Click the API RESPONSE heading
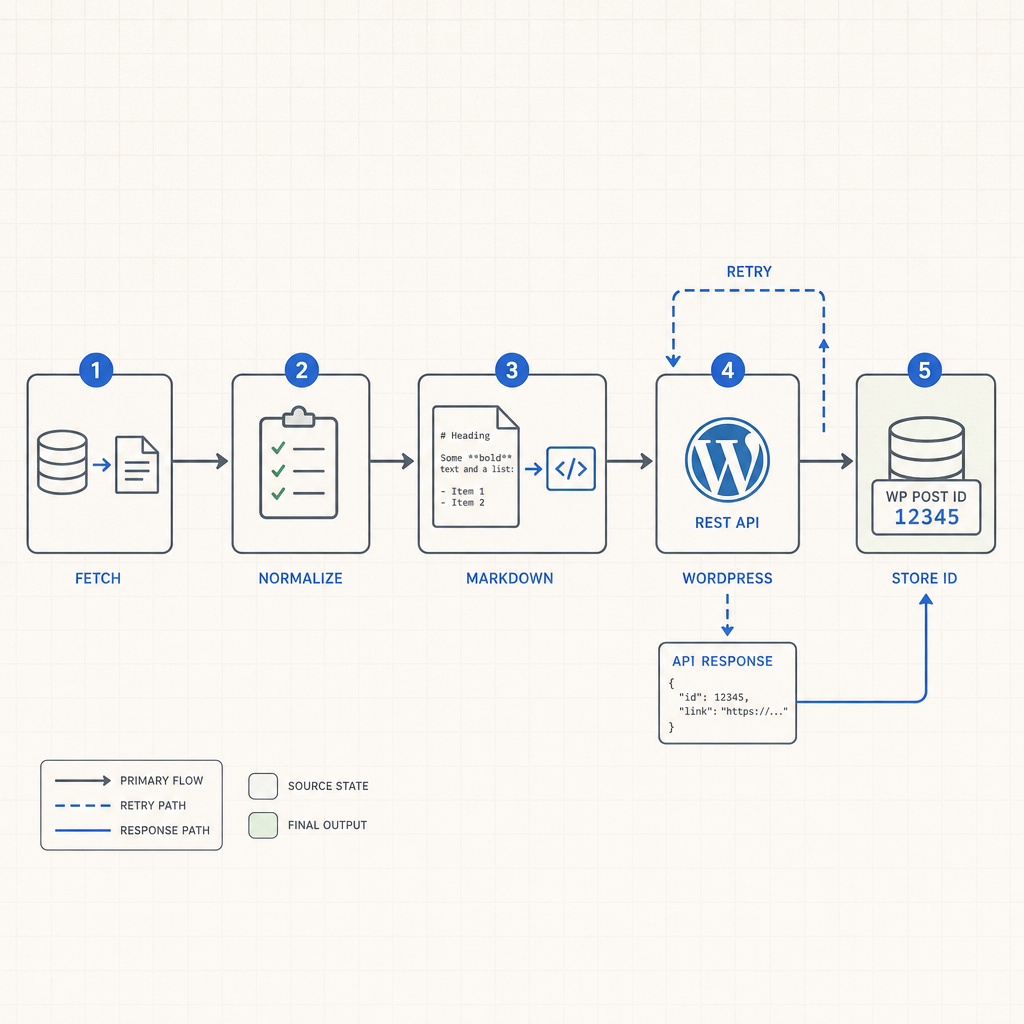1024x1024 pixels. coord(722,662)
